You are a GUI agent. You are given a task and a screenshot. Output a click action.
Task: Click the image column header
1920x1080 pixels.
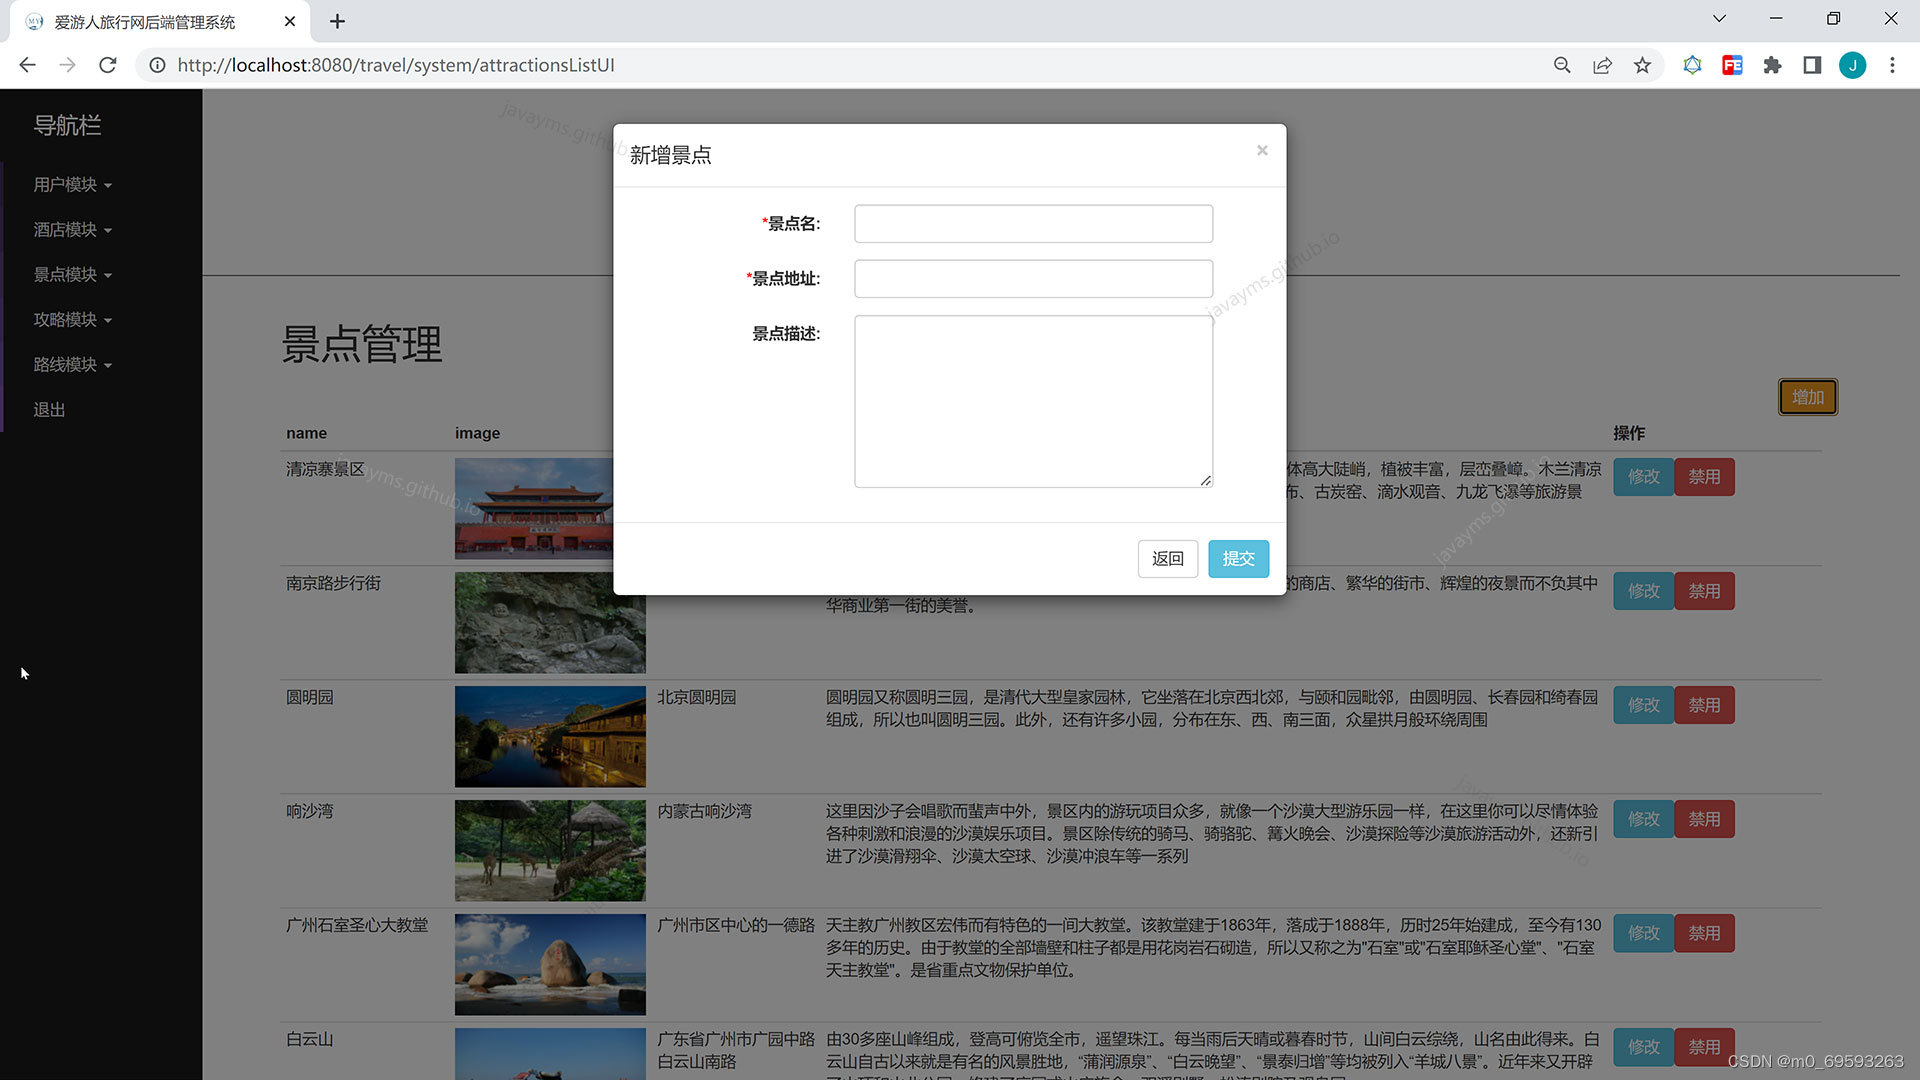(477, 433)
